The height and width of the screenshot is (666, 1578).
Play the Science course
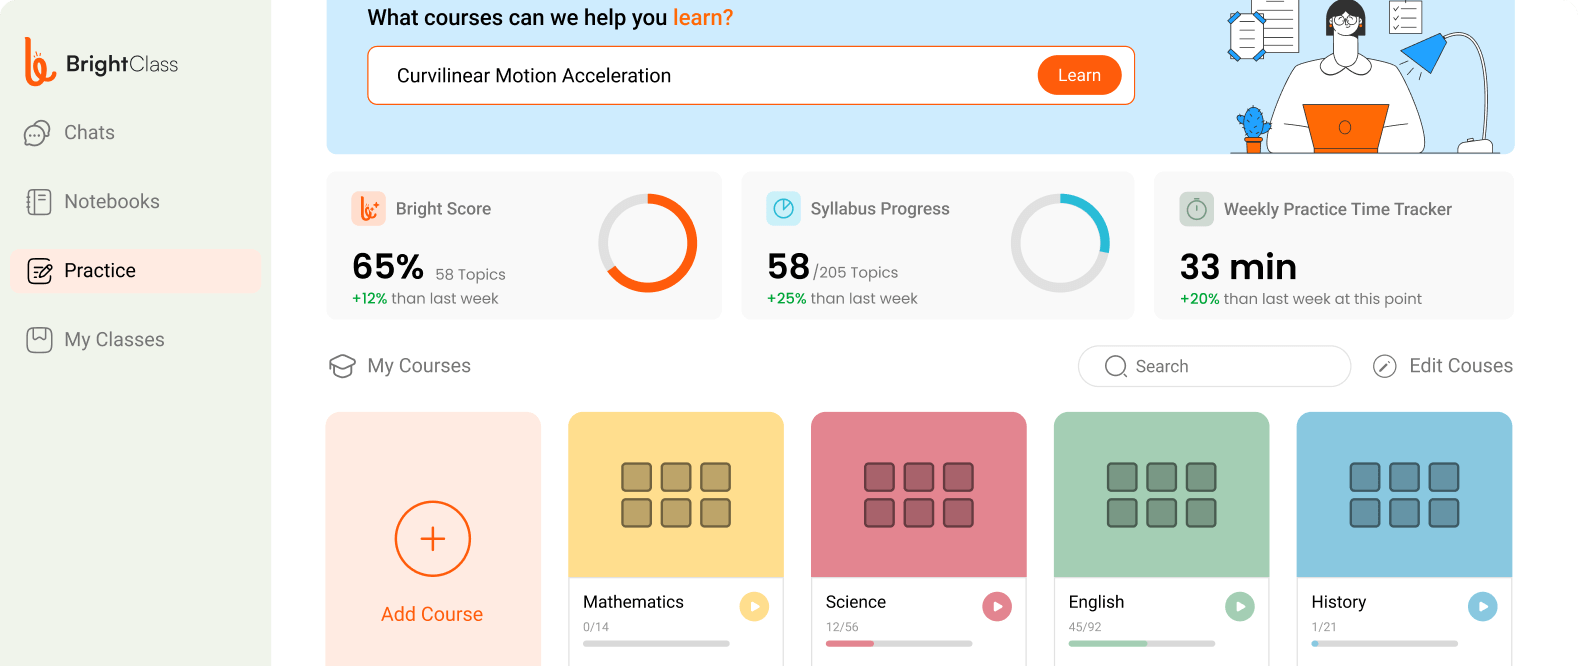coord(997,607)
